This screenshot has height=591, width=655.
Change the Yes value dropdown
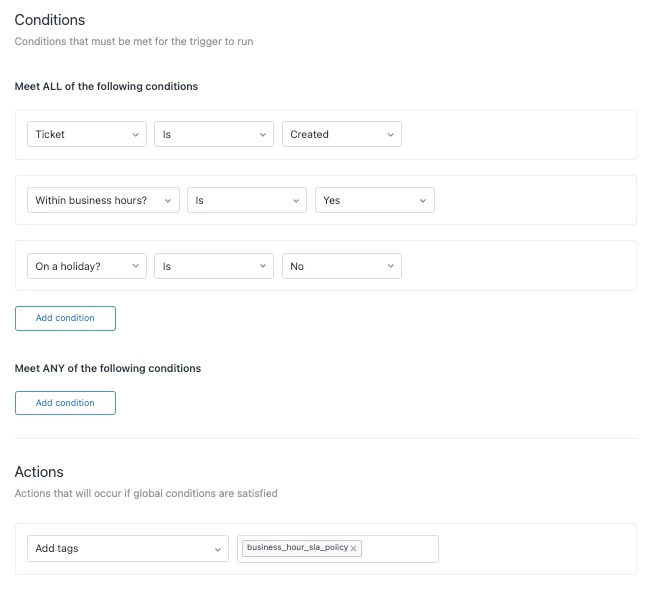coord(374,200)
